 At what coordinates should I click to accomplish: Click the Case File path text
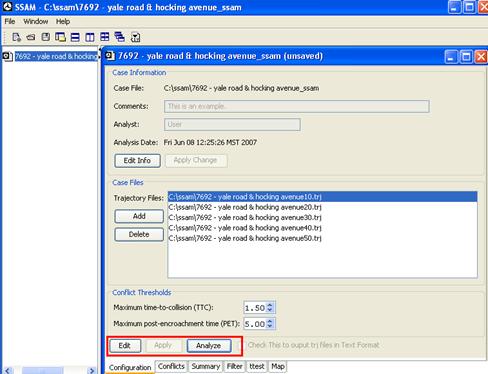pyautogui.click(x=241, y=88)
